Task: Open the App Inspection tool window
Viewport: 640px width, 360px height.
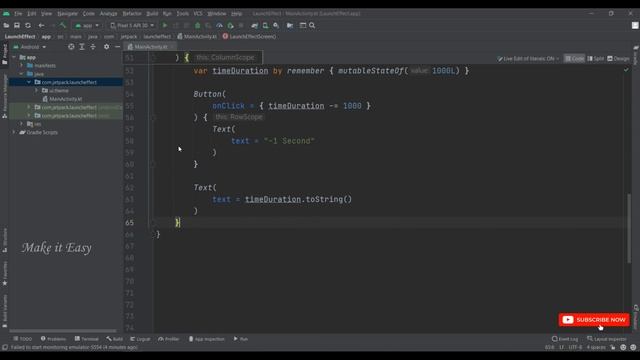Action: click(207, 339)
